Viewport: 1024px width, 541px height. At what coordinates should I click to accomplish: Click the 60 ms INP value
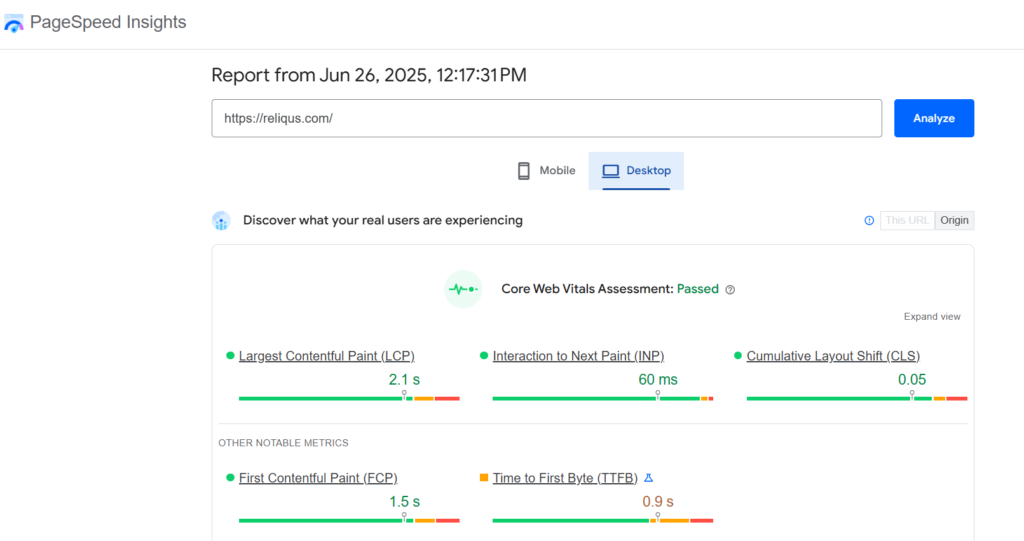[658, 380]
